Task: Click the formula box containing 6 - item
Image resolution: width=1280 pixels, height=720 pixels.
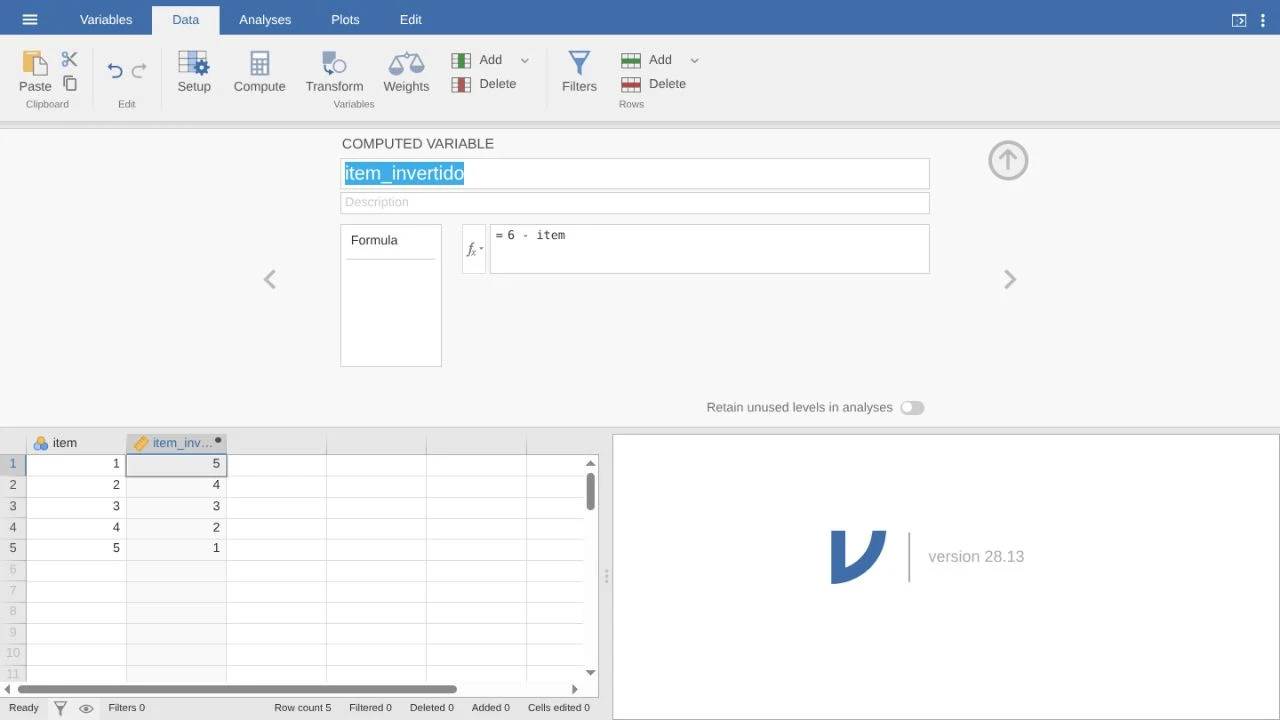Action: [709, 249]
